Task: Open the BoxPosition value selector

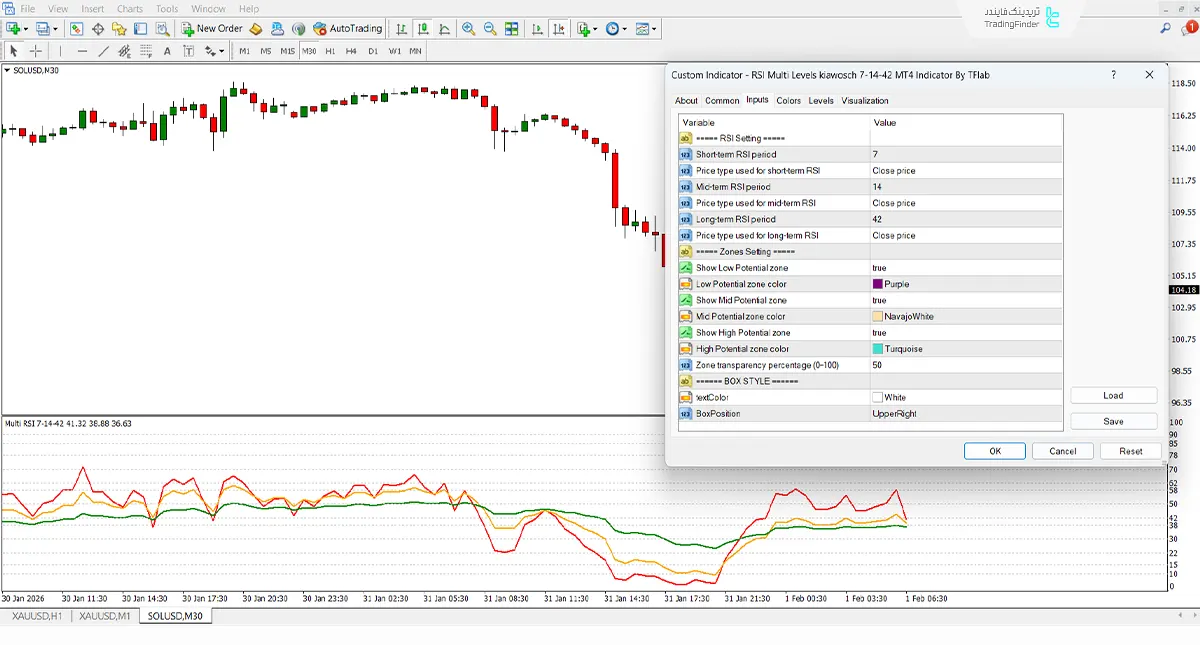Action: click(x=960, y=413)
